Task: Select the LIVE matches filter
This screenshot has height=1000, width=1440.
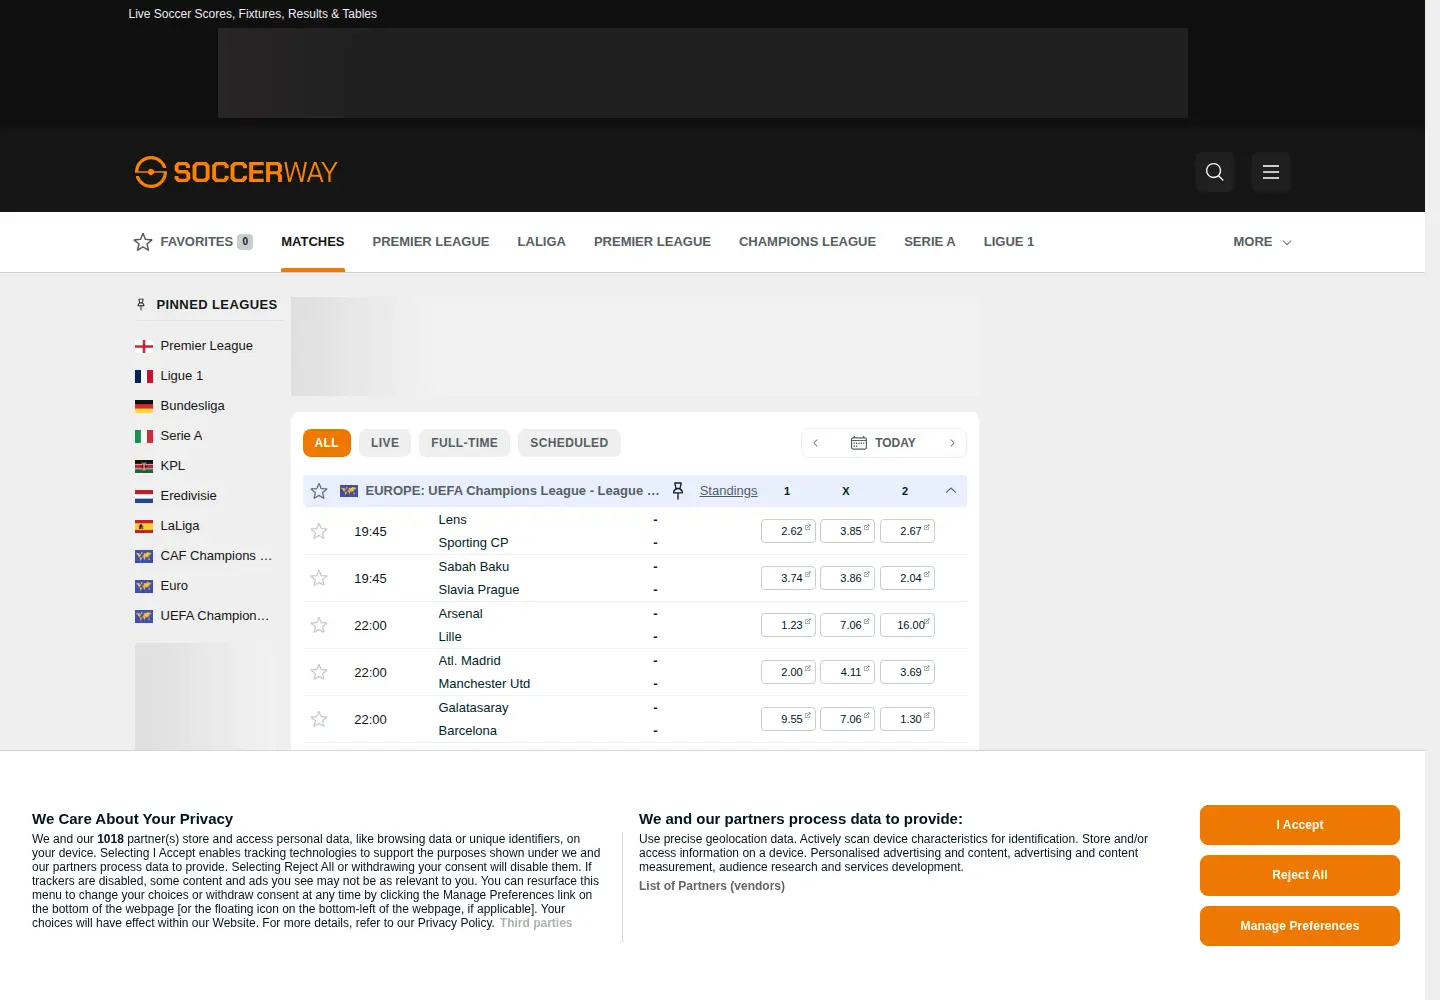Action: tap(385, 443)
